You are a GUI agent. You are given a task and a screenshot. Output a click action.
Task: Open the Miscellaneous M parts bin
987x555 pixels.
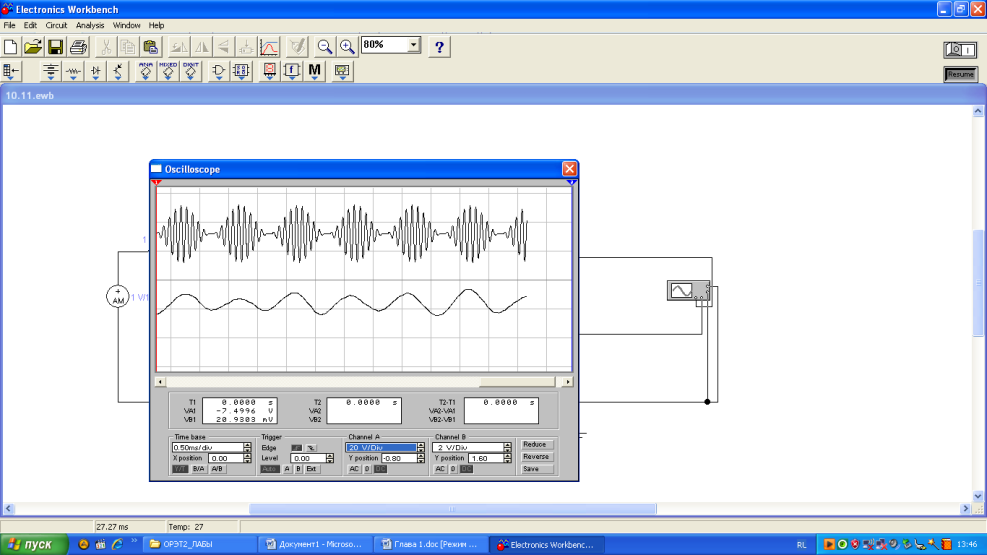click(x=315, y=71)
